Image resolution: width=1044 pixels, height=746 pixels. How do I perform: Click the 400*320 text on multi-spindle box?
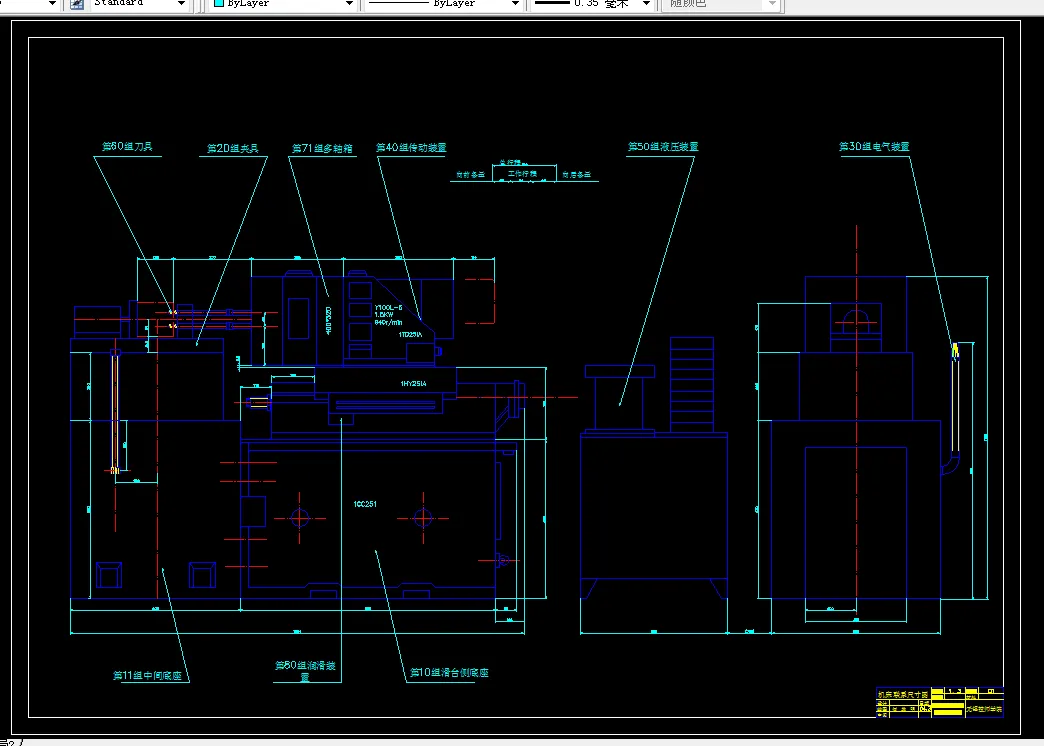[x=328, y=321]
